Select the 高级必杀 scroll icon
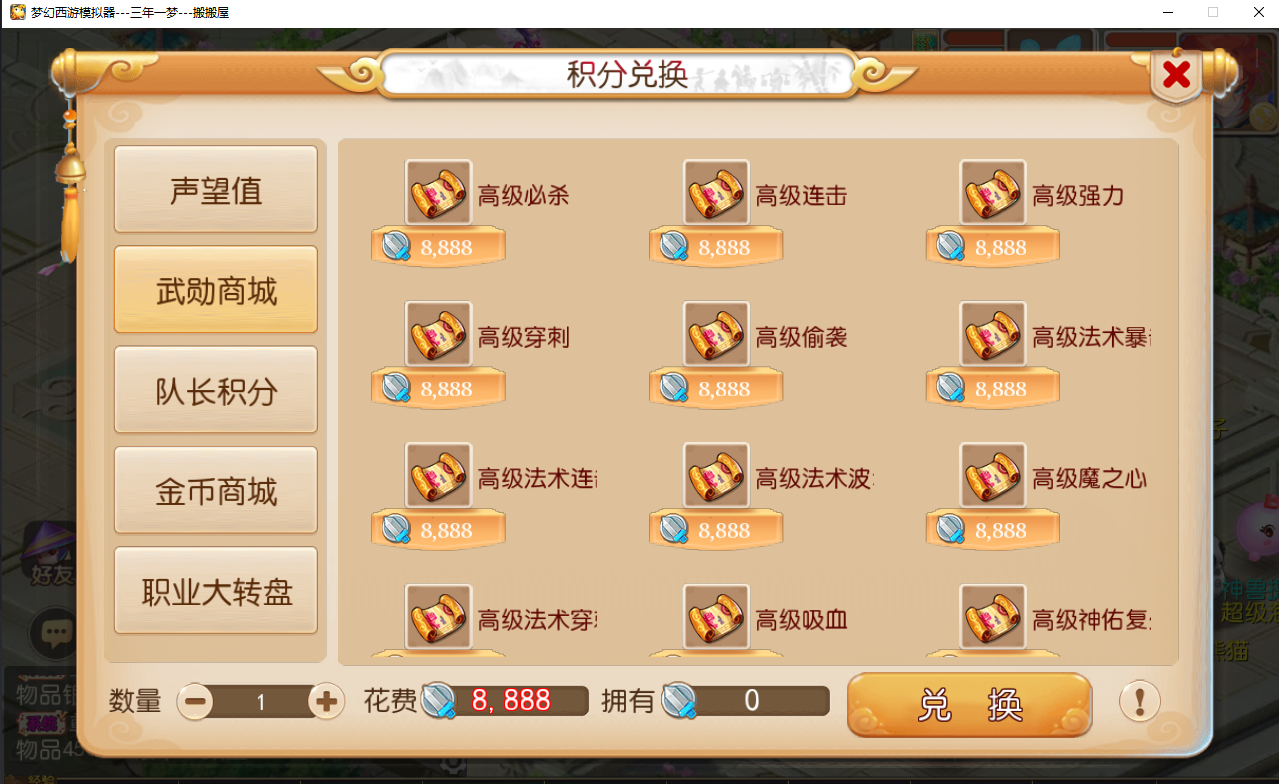 point(439,192)
